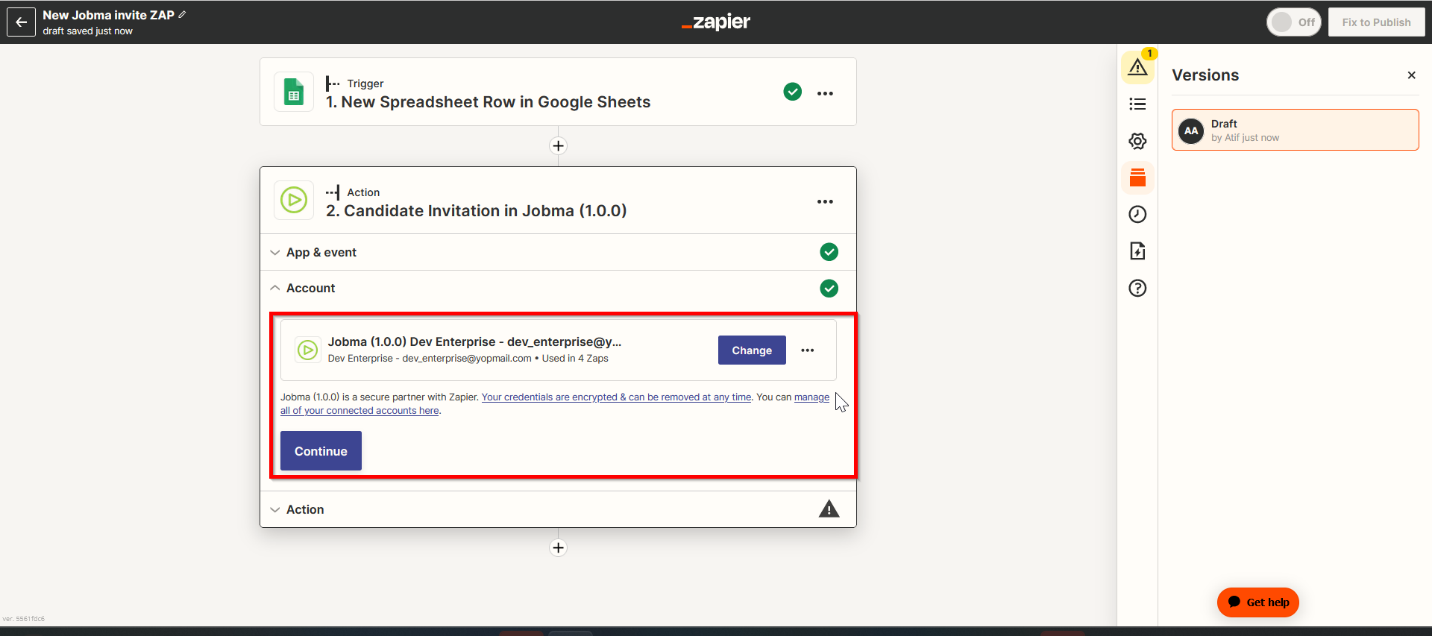Open the Get help chat button
Image resolution: width=1432 pixels, height=636 pixels.
1258,602
